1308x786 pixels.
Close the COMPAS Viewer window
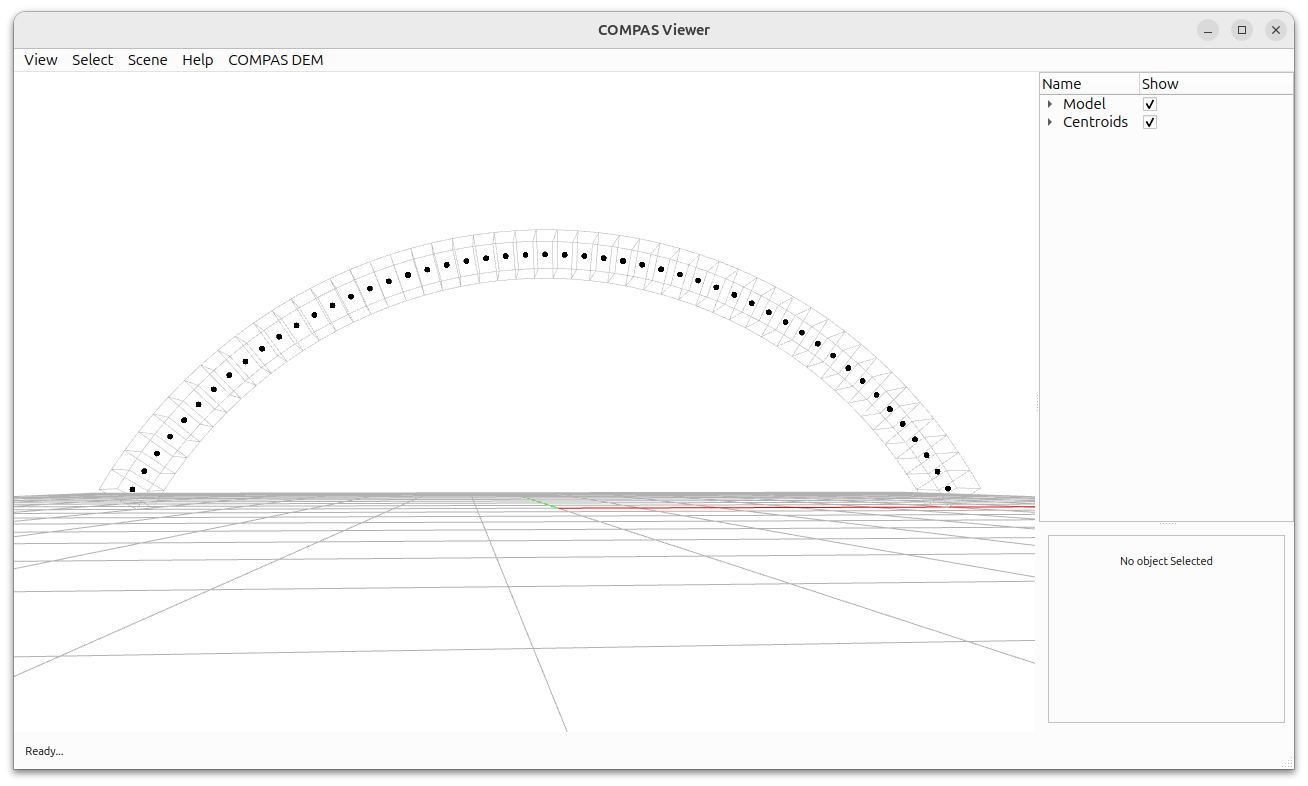(1276, 30)
